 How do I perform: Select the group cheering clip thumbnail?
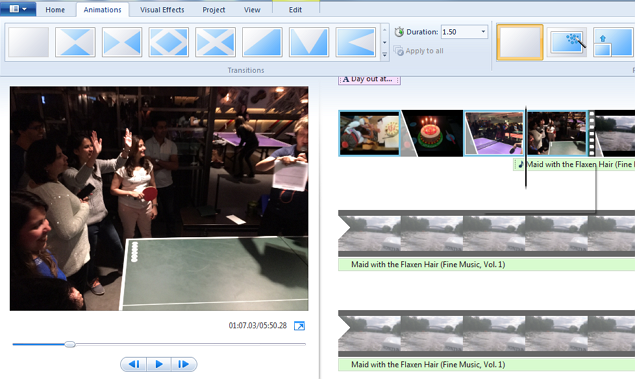[557, 134]
